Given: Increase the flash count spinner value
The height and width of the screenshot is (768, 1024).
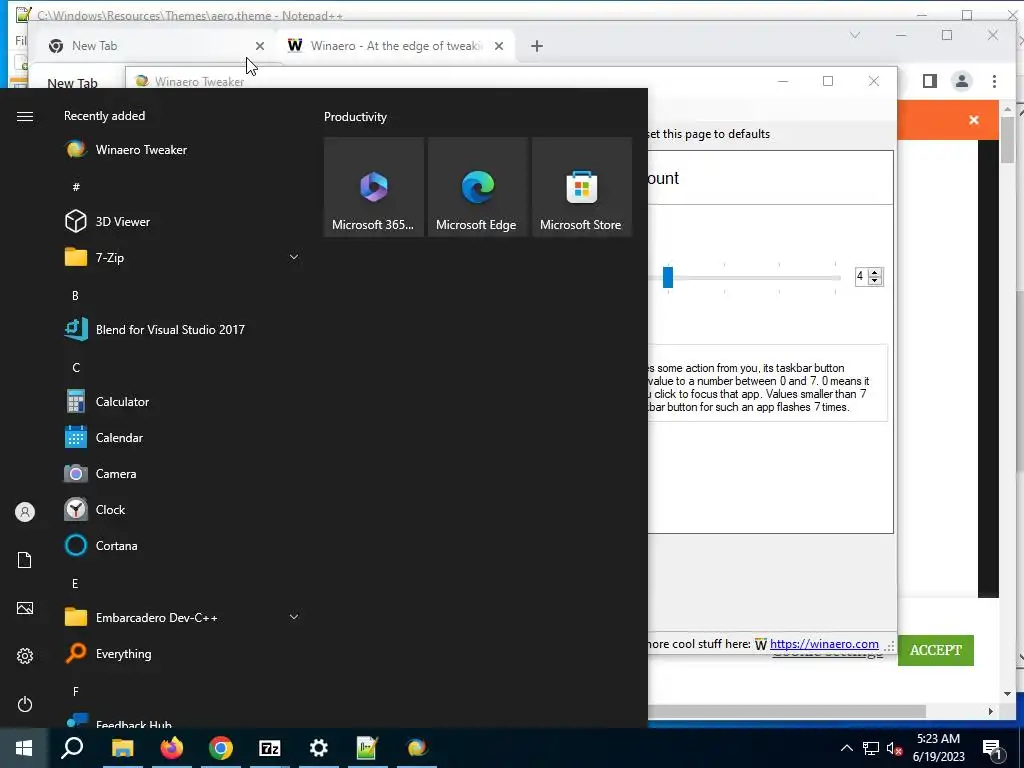Looking at the screenshot, I should (x=875, y=272).
